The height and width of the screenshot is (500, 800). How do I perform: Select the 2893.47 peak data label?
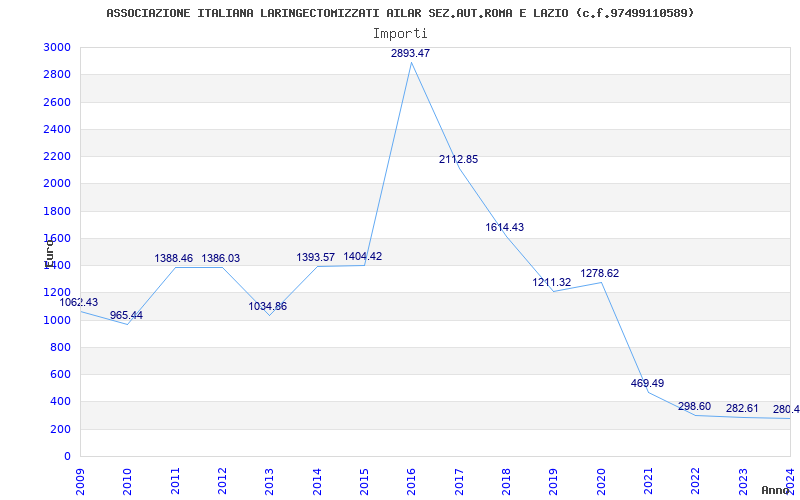coord(410,53)
